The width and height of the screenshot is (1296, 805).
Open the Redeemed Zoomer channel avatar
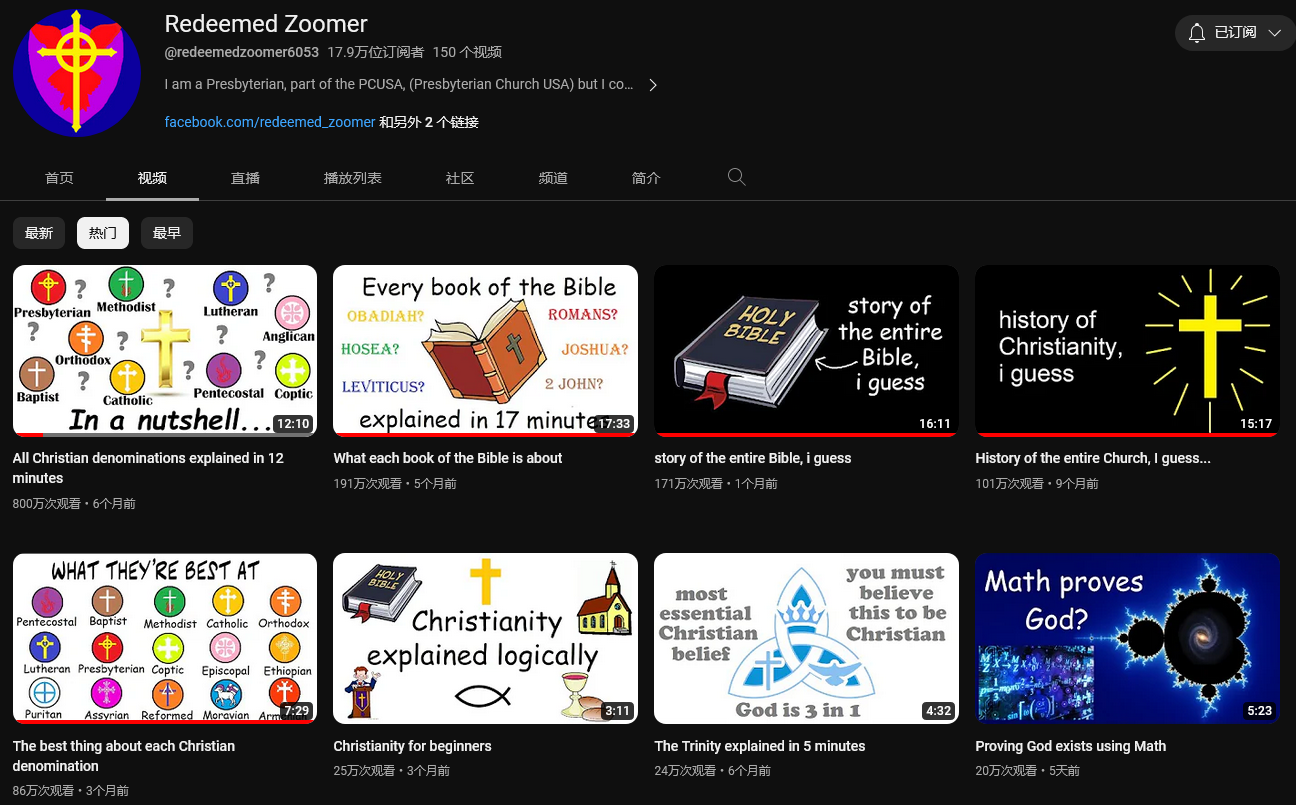point(77,72)
